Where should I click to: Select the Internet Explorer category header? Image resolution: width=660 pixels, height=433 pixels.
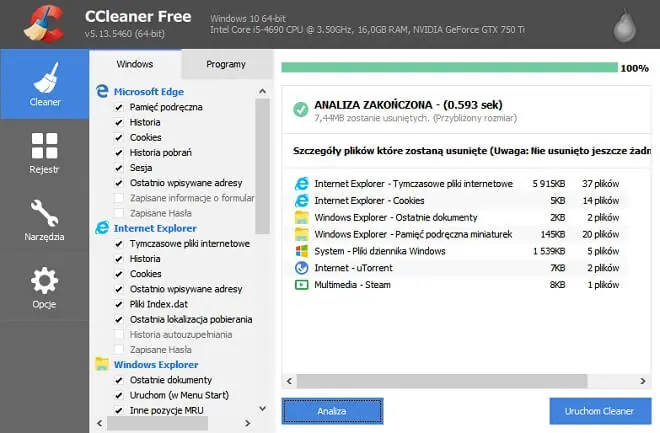pos(155,228)
